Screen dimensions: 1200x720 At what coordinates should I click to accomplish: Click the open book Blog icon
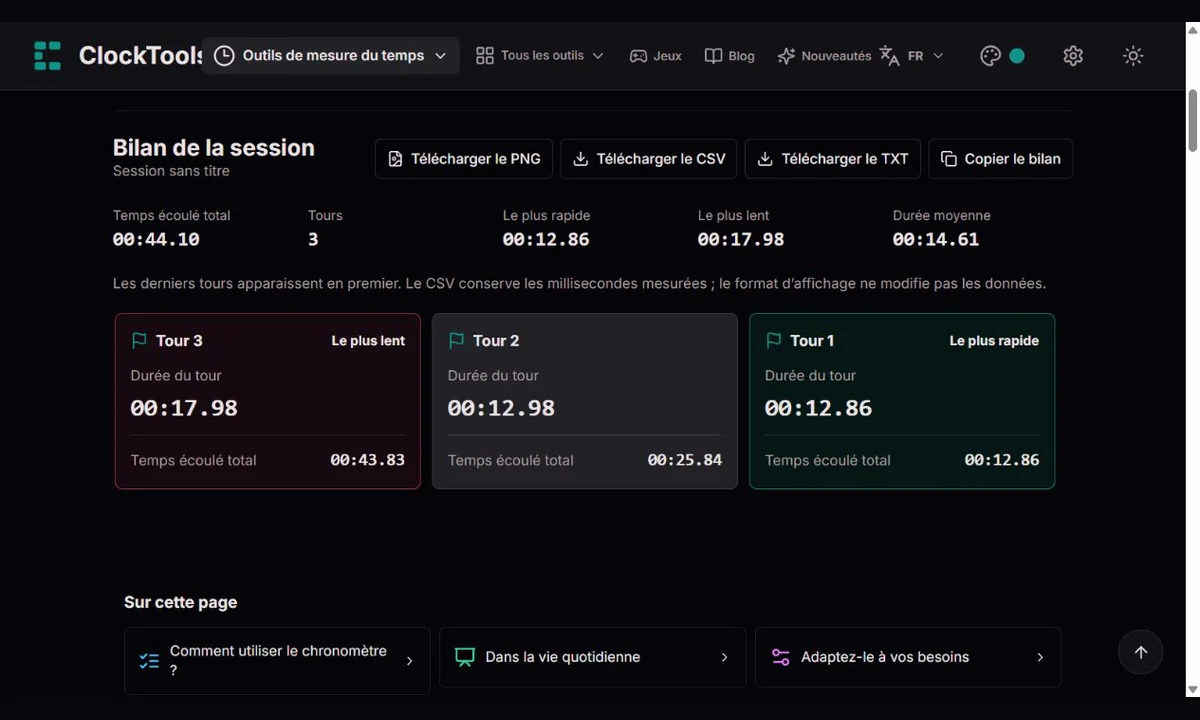[713, 56]
